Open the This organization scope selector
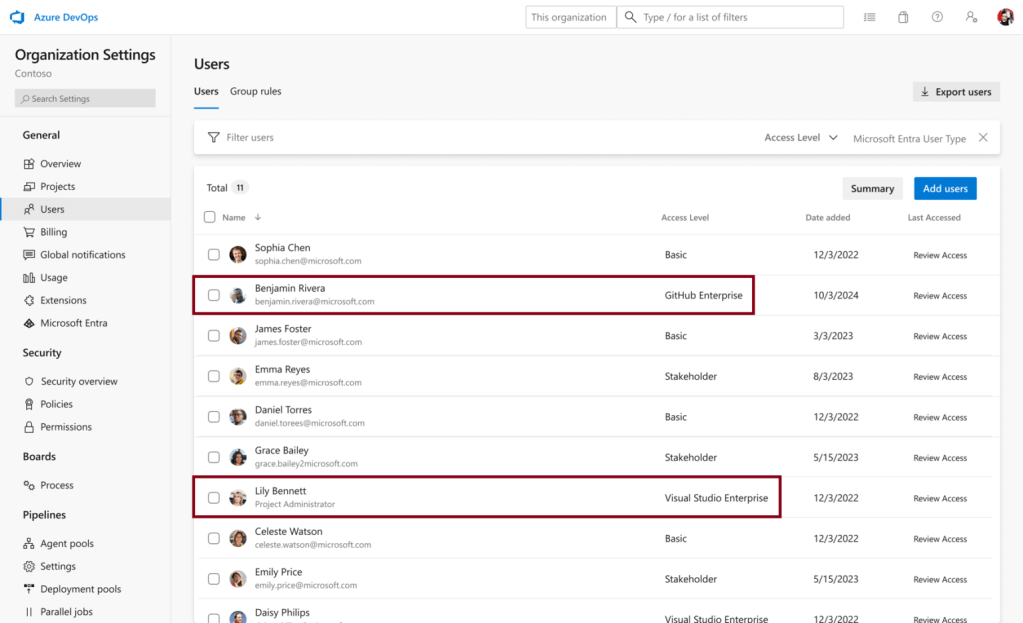Image resolution: width=1023 pixels, height=623 pixels. click(568, 17)
